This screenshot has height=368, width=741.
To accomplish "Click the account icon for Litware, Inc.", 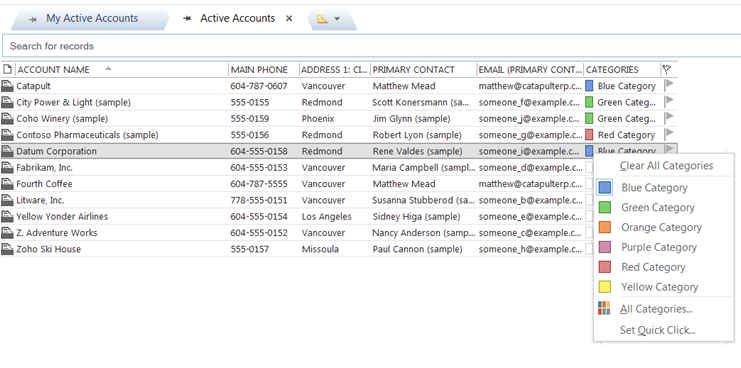I will point(7,200).
